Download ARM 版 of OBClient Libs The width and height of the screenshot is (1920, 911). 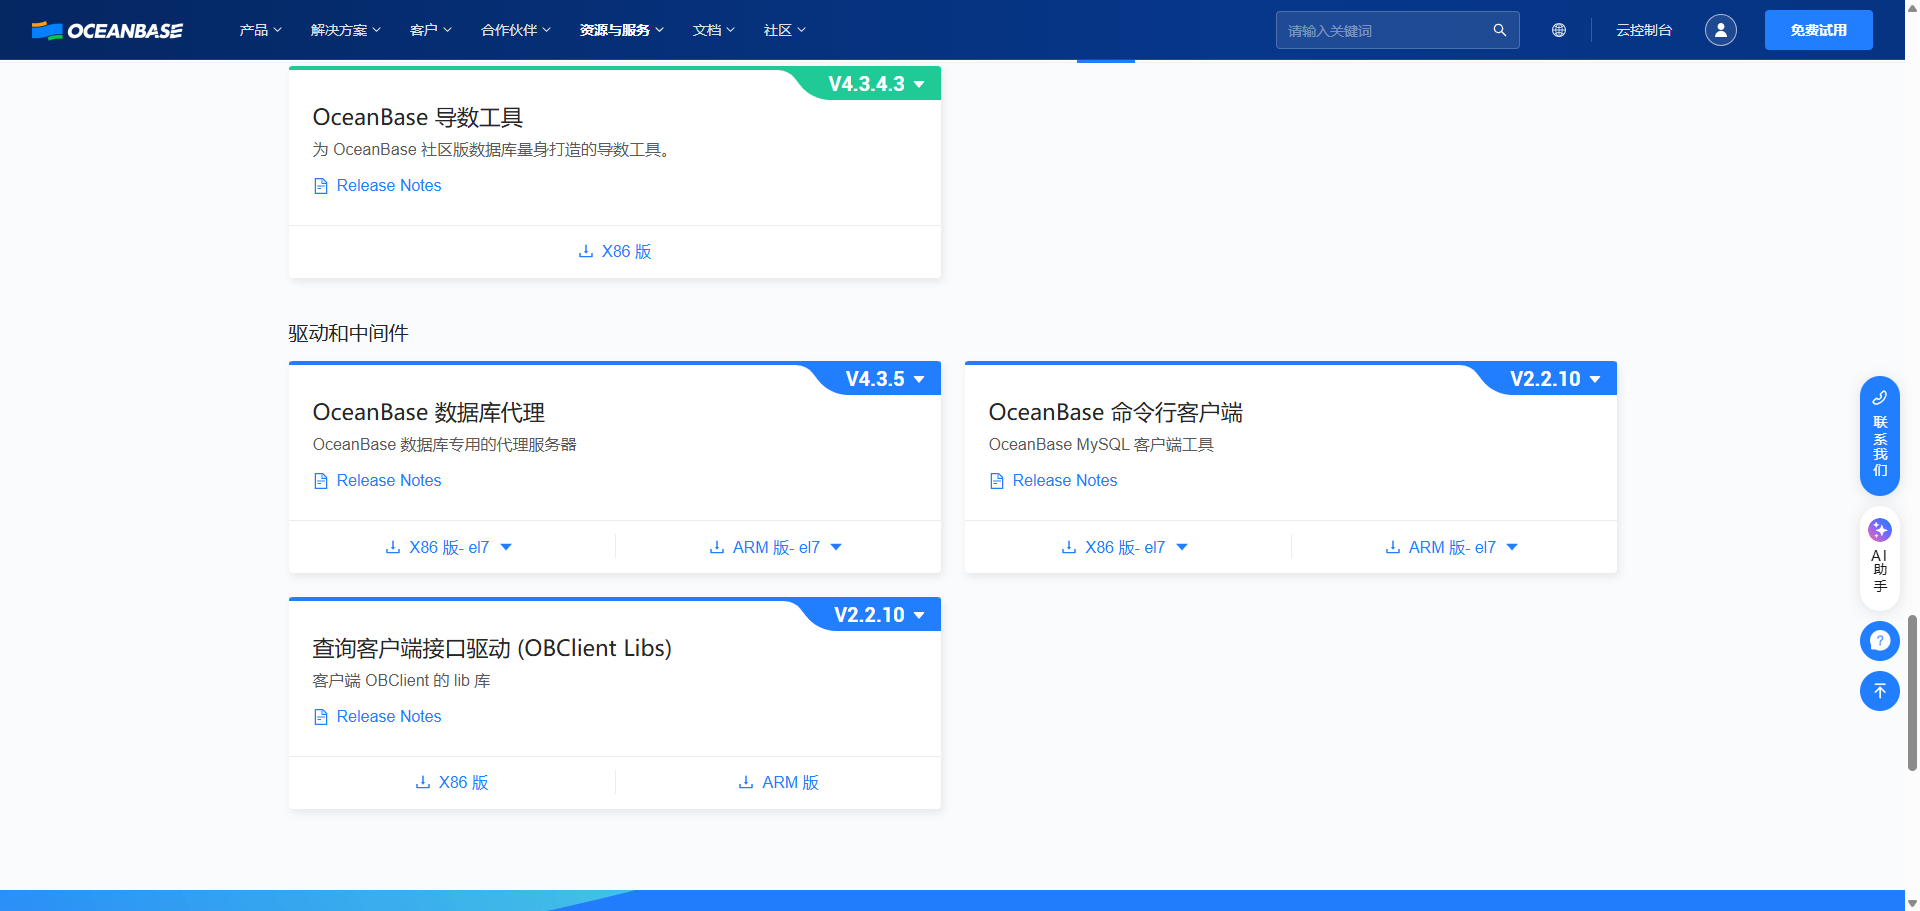(x=779, y=782)
